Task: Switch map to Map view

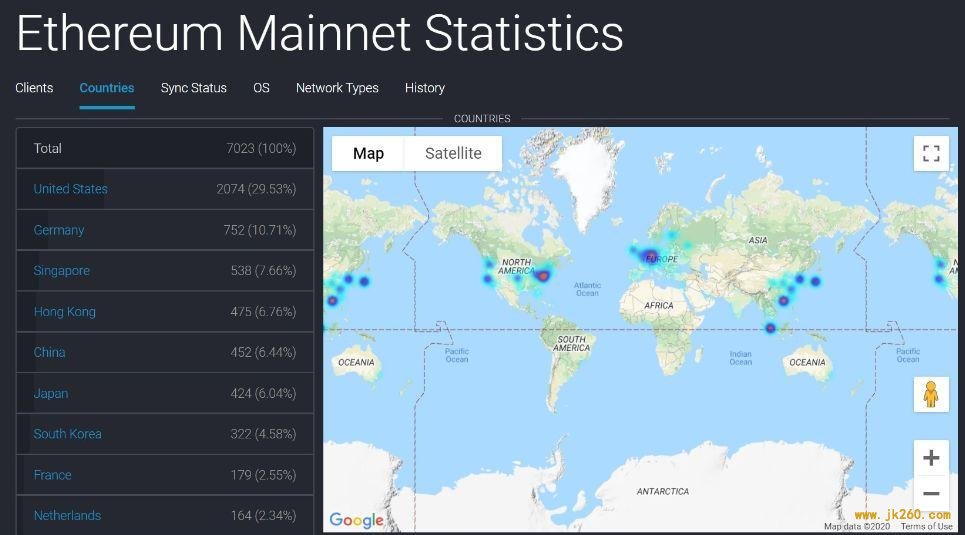Action: pos(368,153)
